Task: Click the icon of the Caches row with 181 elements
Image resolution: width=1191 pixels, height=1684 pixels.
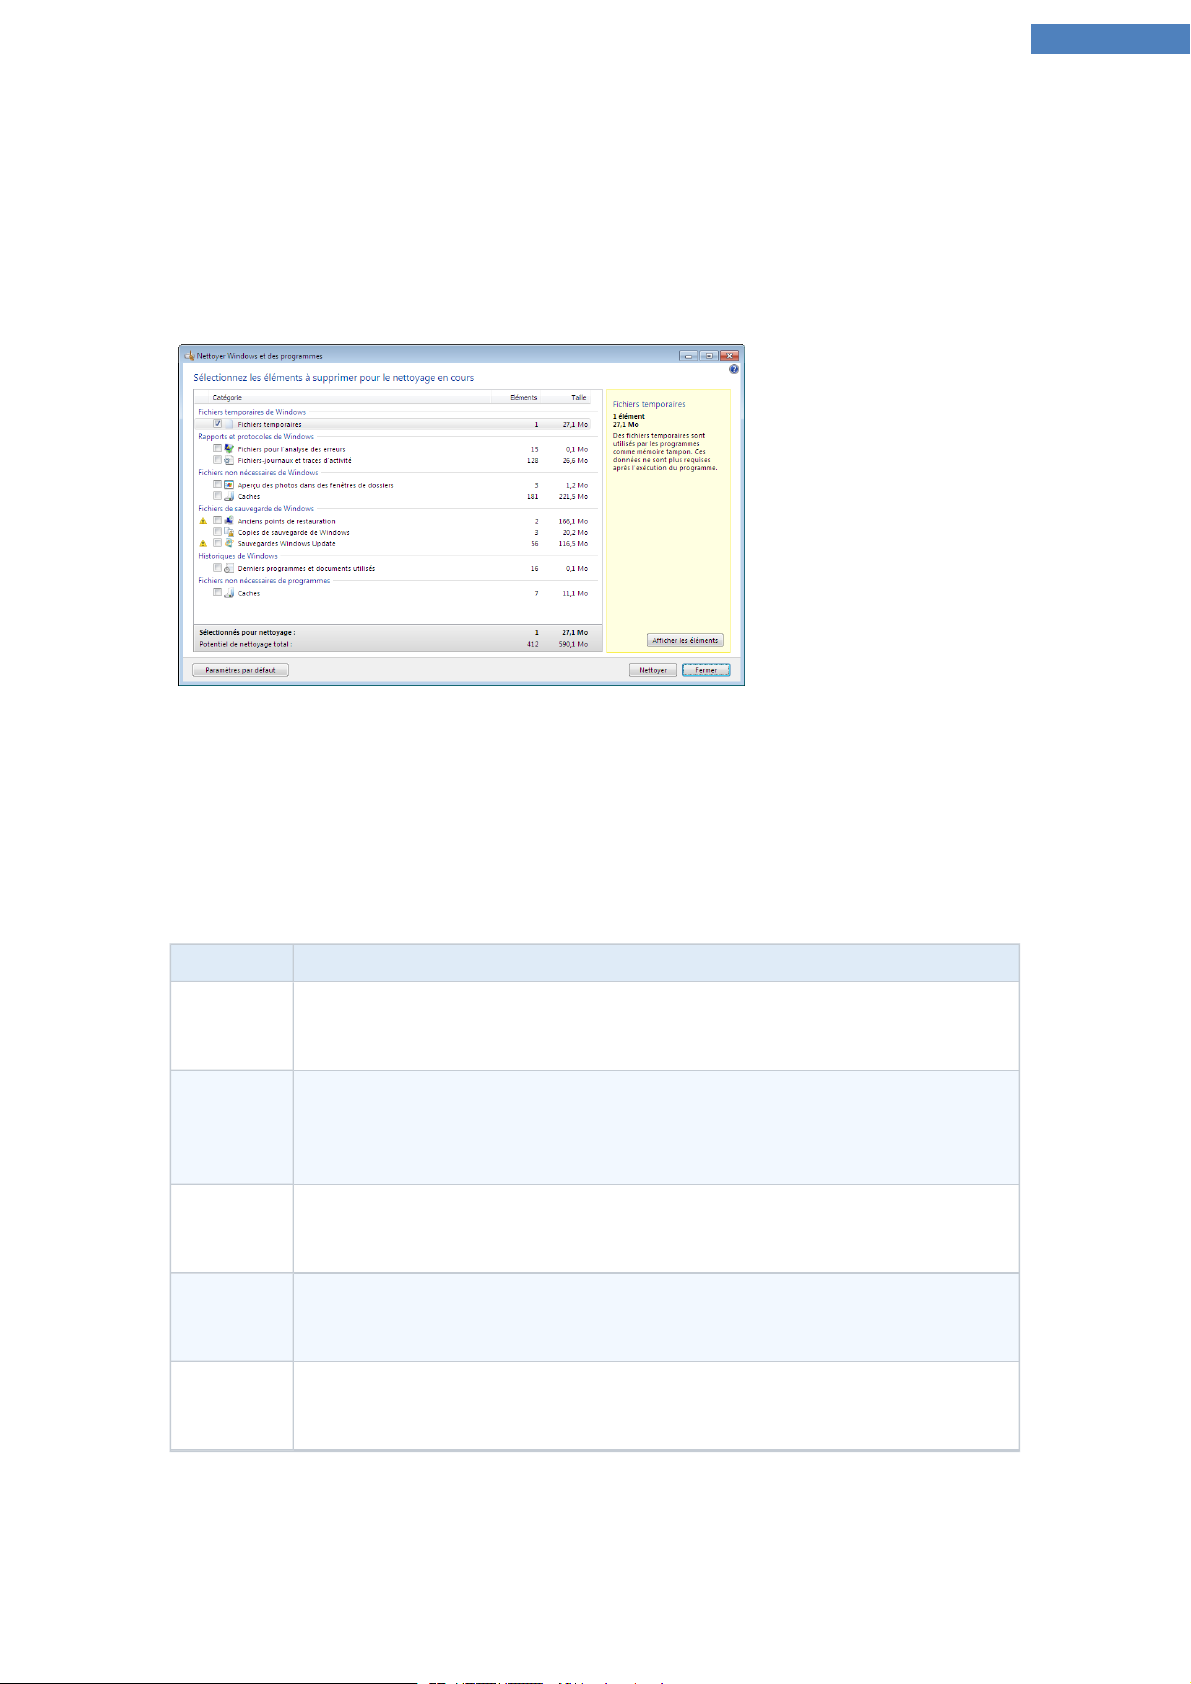Action: (229, 496)
